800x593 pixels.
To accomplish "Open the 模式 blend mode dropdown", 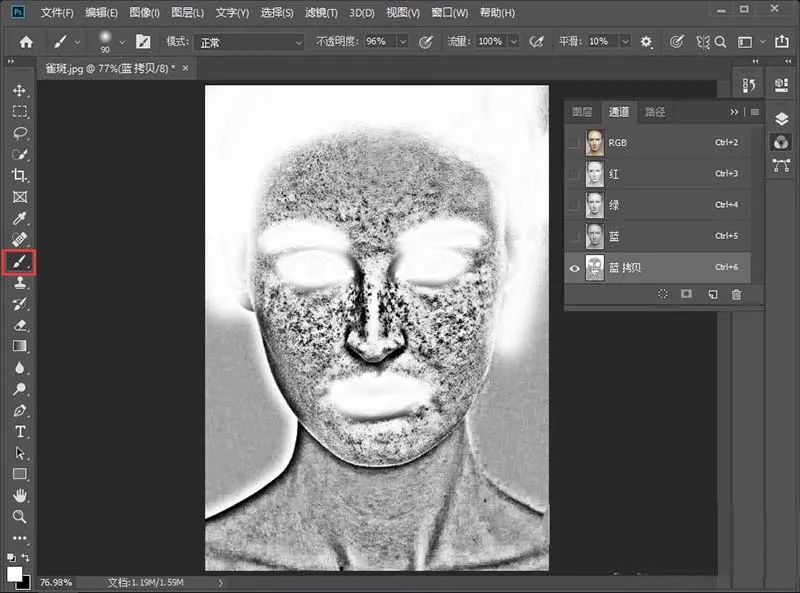I will click(x=248, y=42).
